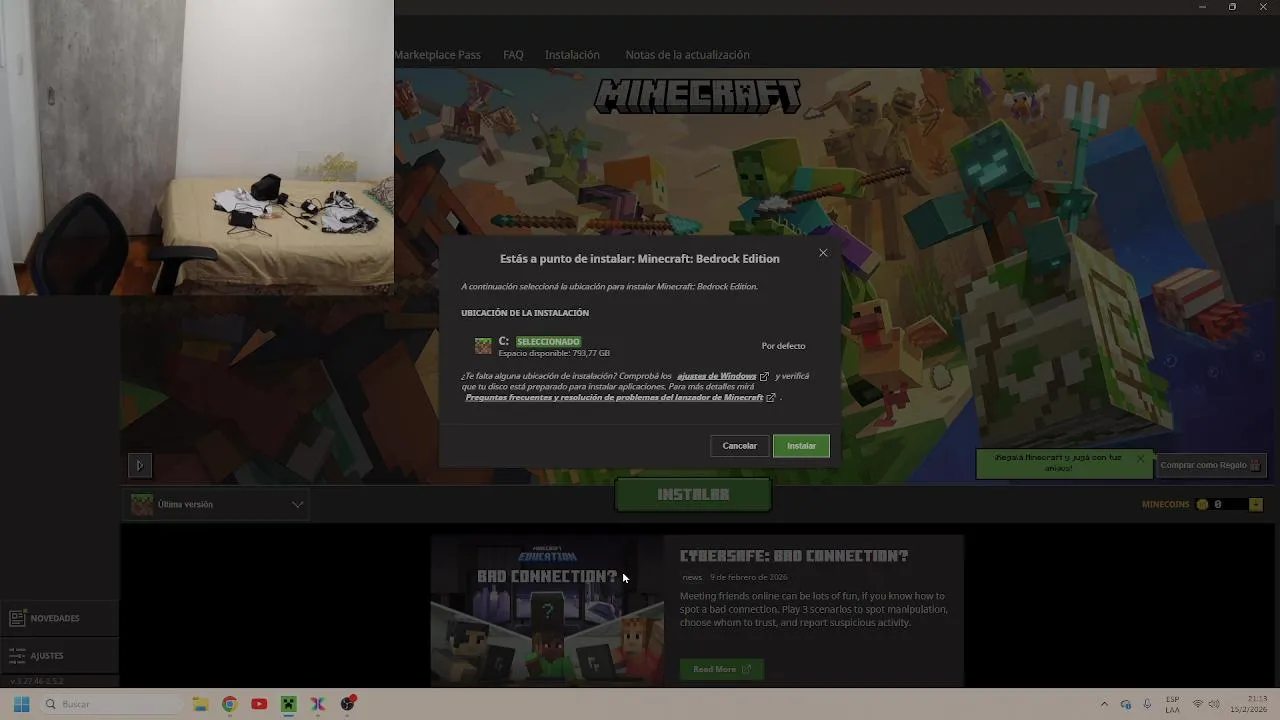Image resolution: width=1280 pixels, height=720 pixels.
Task: Click the Read More button
Action: coord(721,669)
